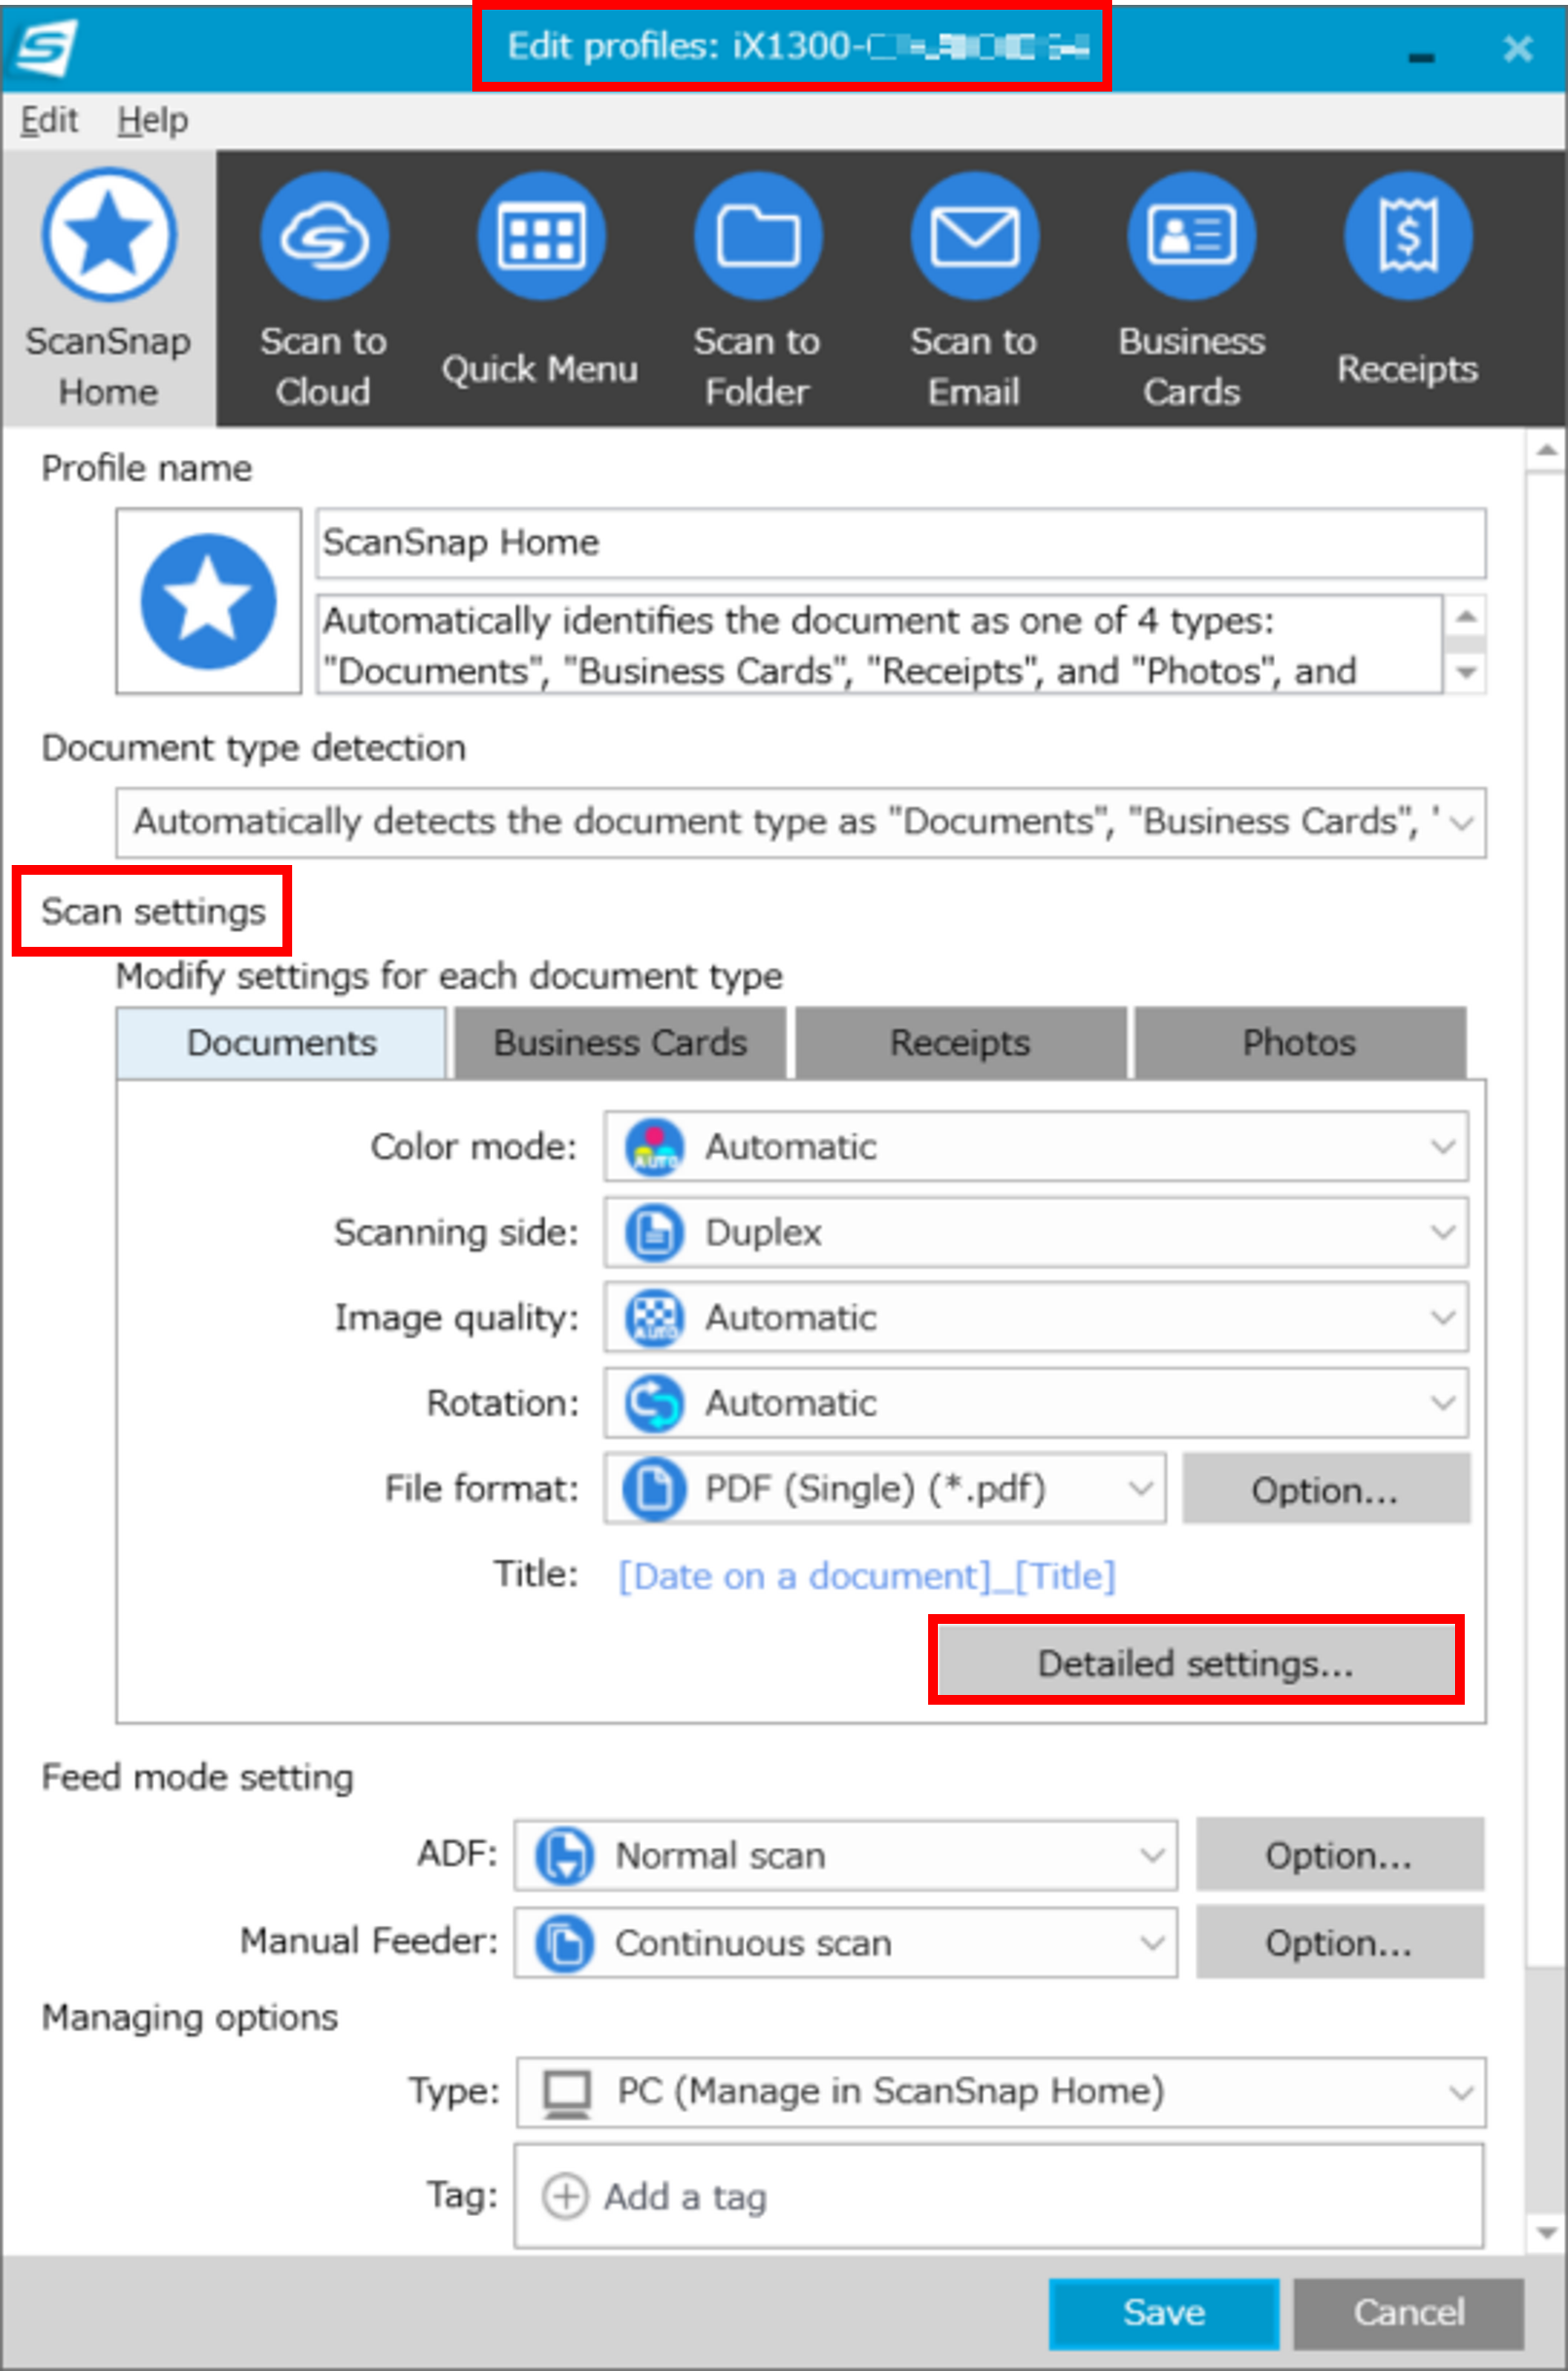Save the profile changes

pyautogui.click(x=1164, y=2313)
